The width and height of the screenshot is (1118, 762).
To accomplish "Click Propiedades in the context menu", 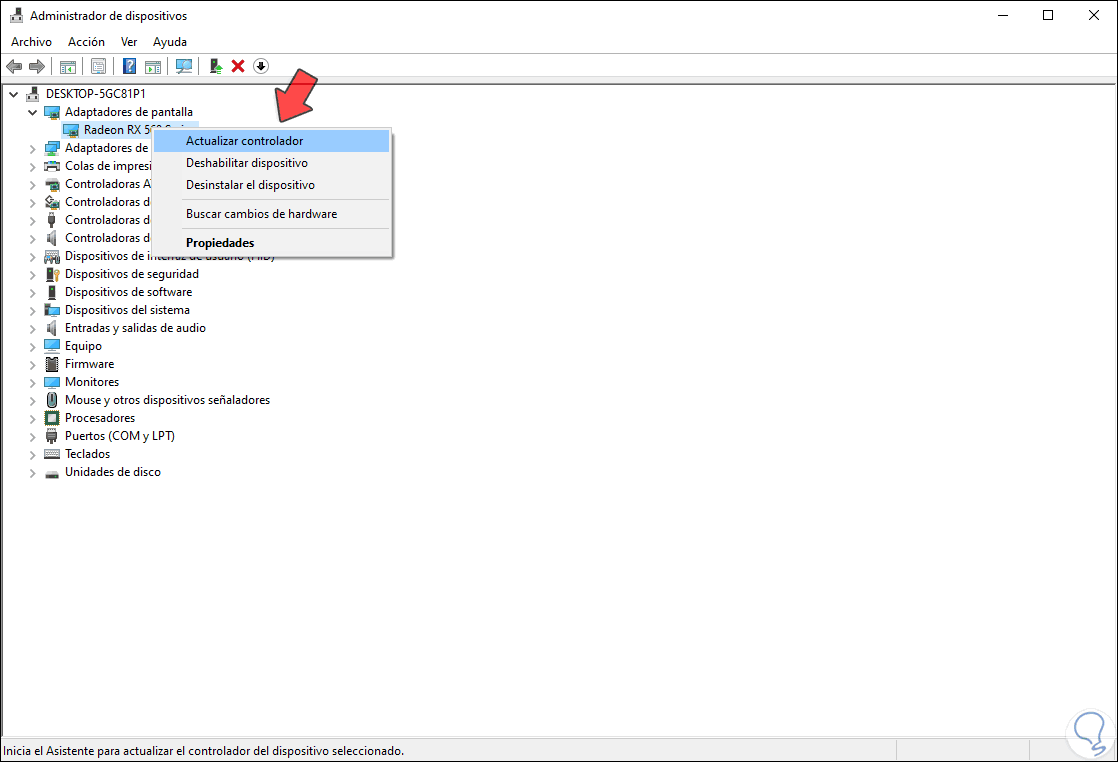I will [x=220, y=243].
